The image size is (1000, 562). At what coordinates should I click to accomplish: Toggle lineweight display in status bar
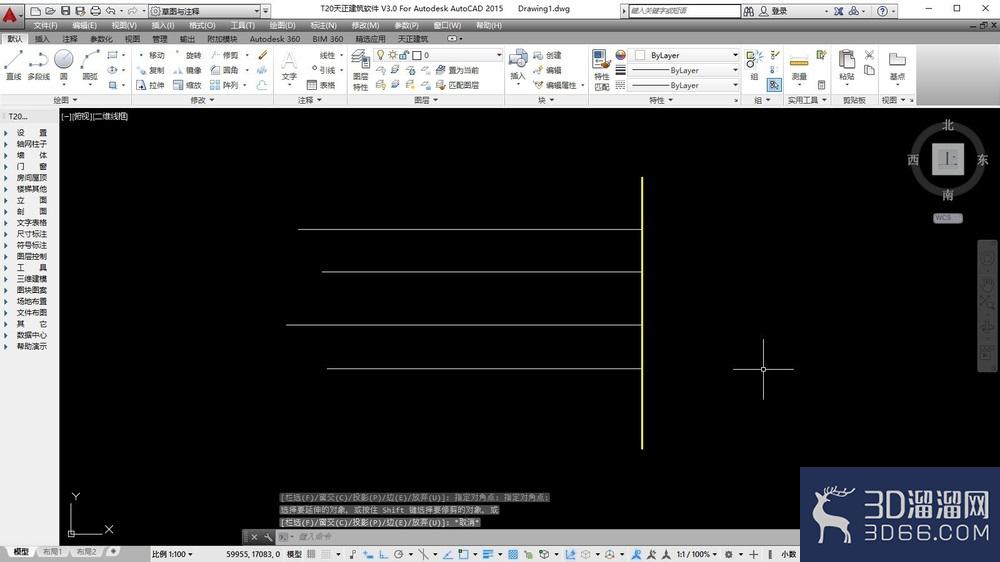click(489, 554)
